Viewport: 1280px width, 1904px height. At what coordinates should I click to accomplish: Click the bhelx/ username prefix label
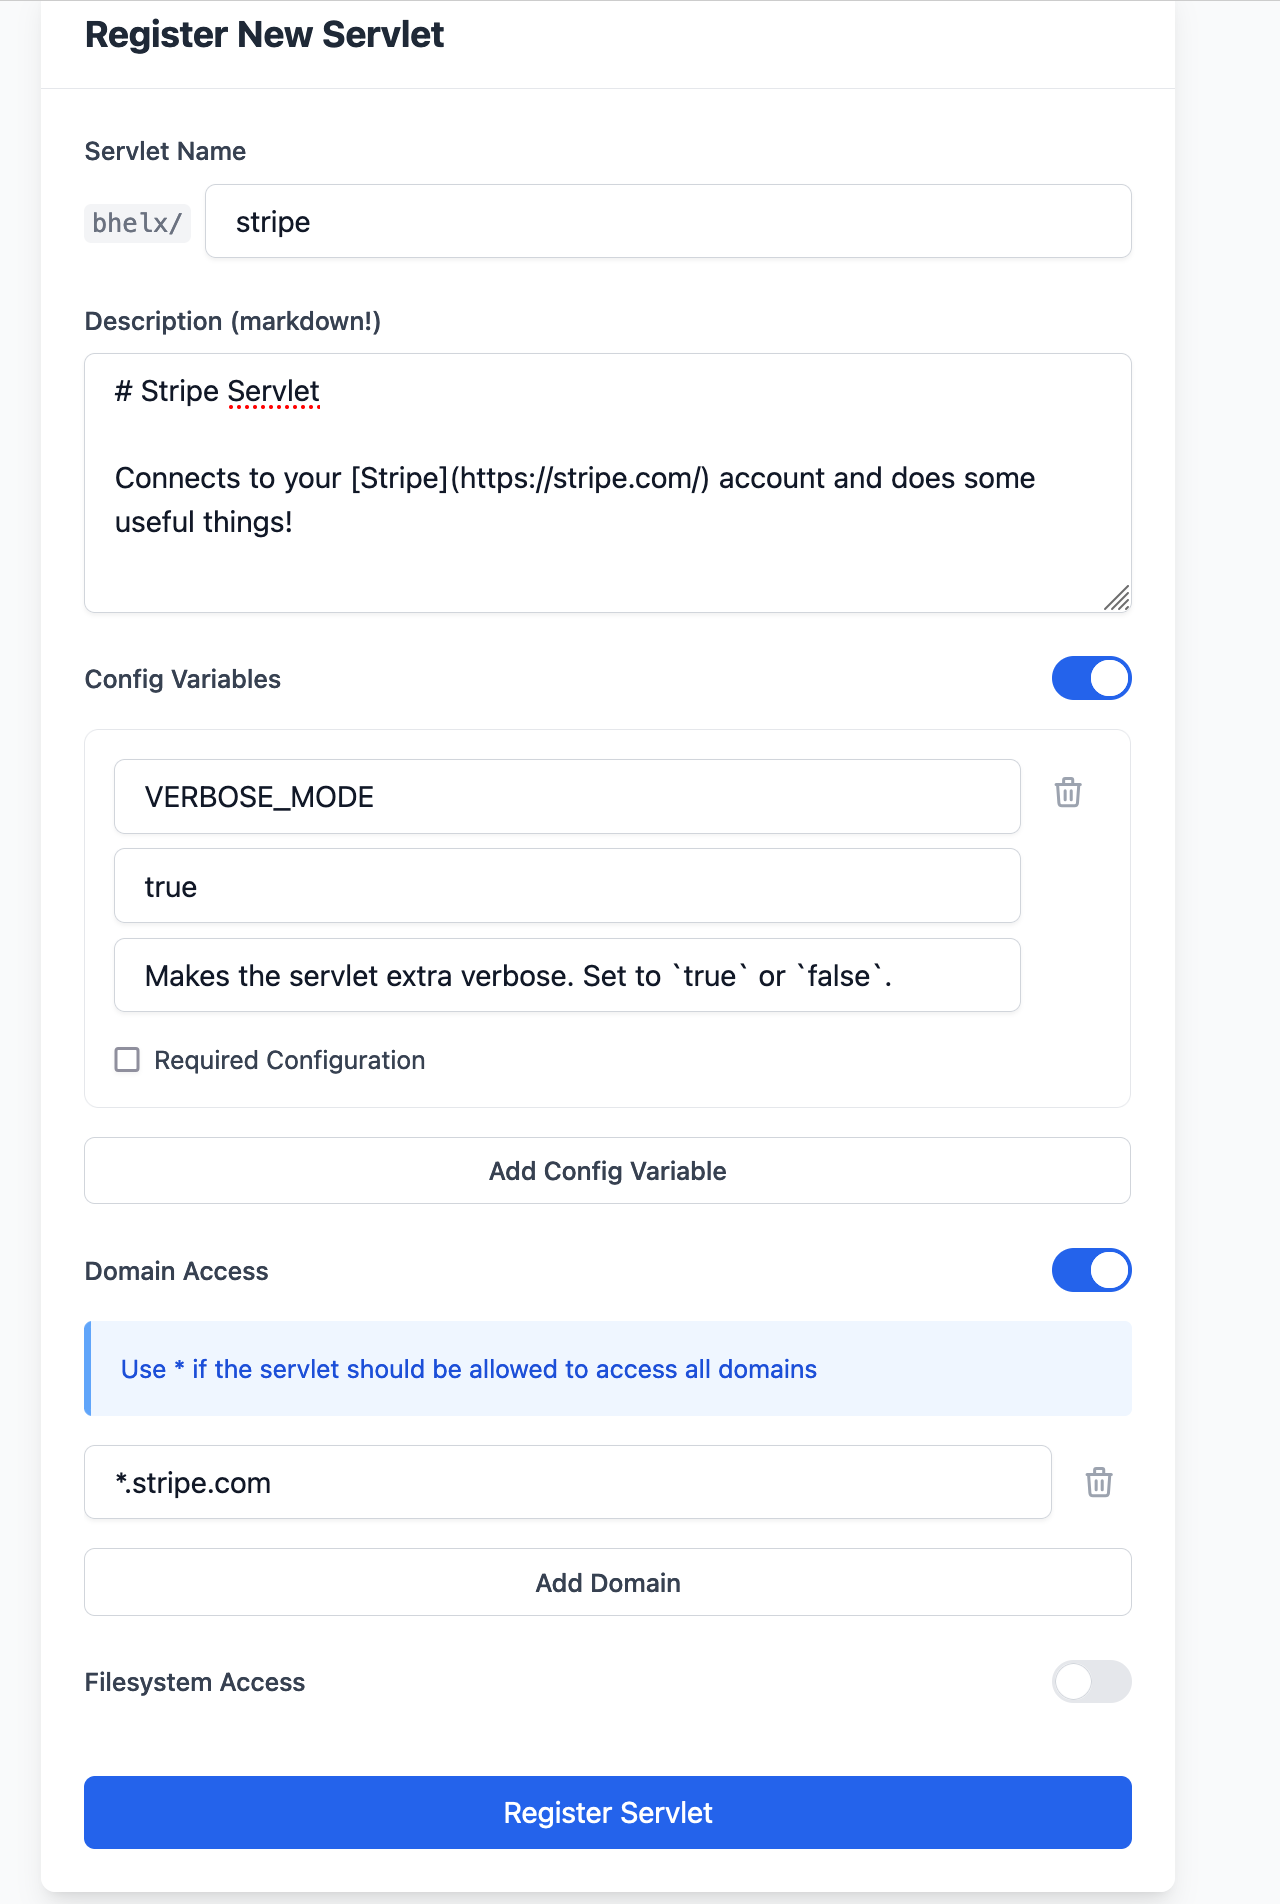coord(137,222)
